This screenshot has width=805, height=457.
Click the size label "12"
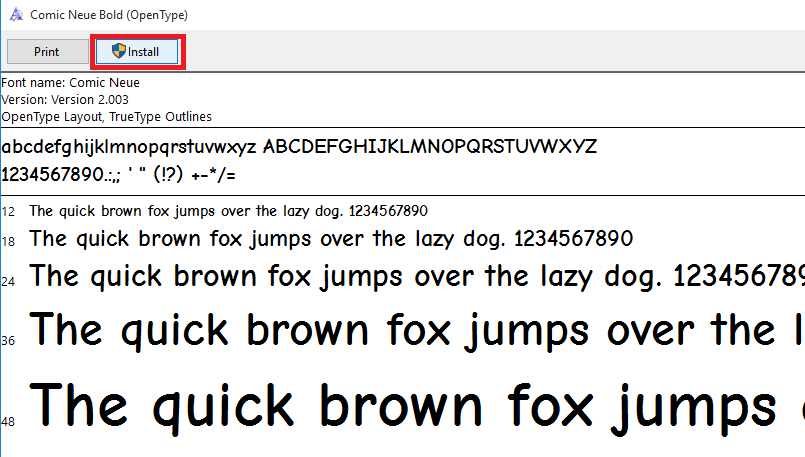8,212
